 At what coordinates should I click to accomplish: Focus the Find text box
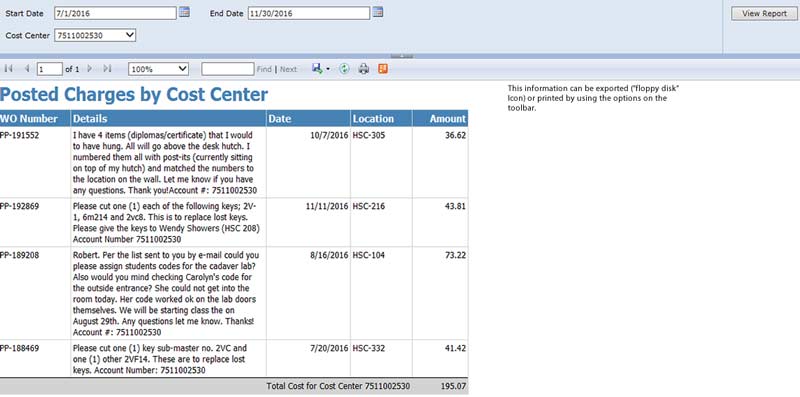coord(228,69)
